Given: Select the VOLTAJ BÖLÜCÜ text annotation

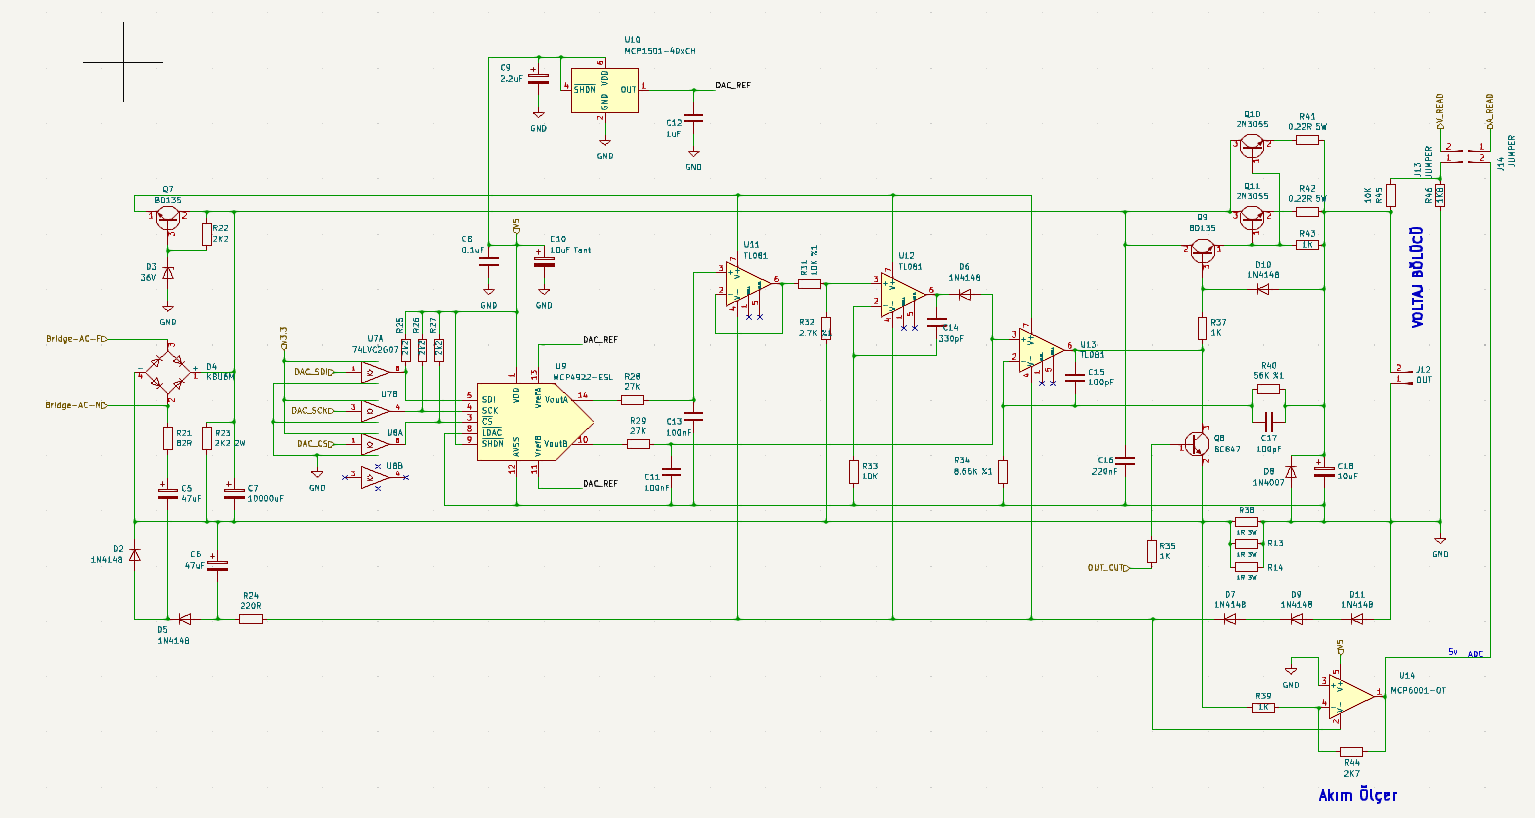Looking at the screenshot, I should 1417,278.
